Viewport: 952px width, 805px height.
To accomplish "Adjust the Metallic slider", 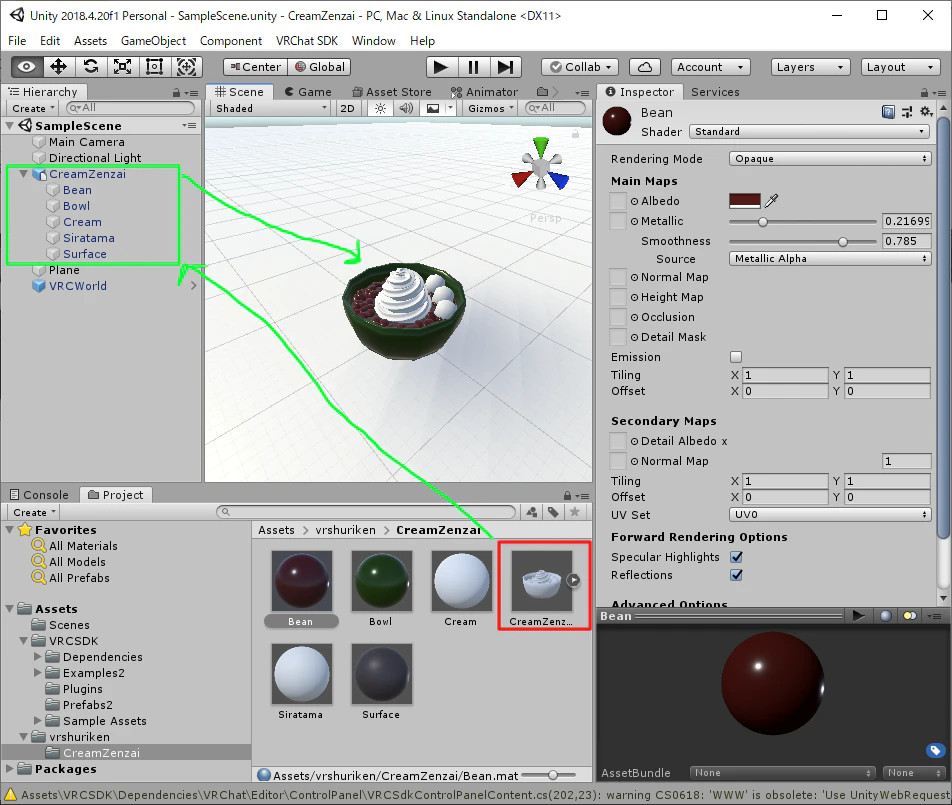I will (x=803, y=222).
